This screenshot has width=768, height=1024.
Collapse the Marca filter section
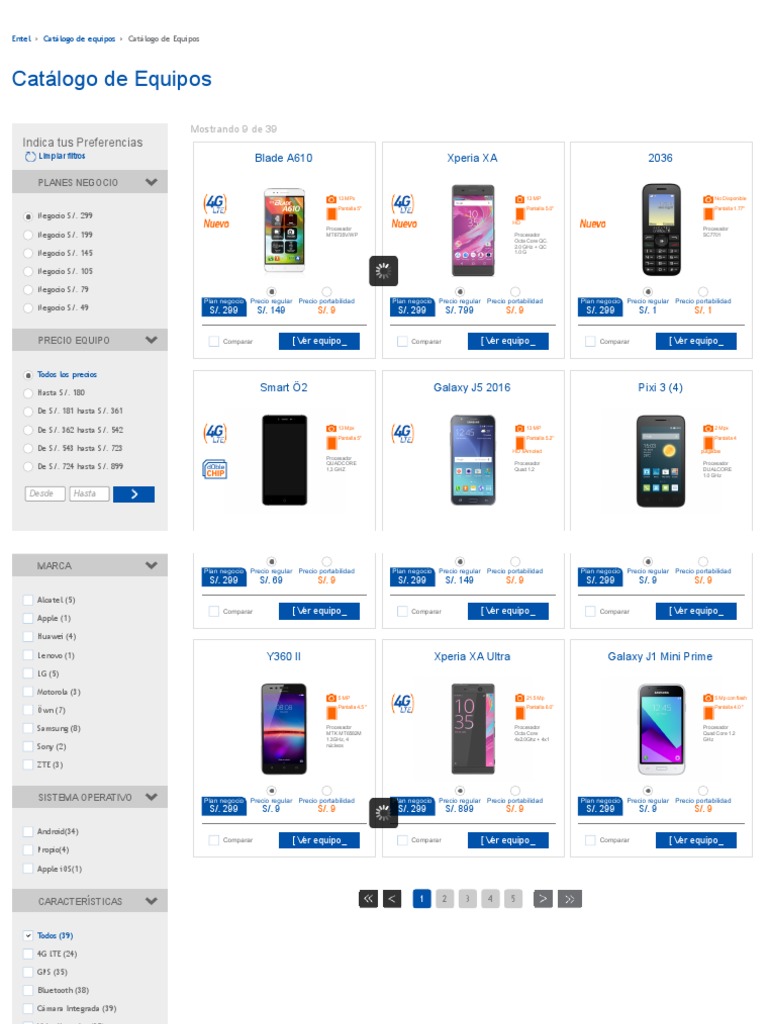[151, 565]
